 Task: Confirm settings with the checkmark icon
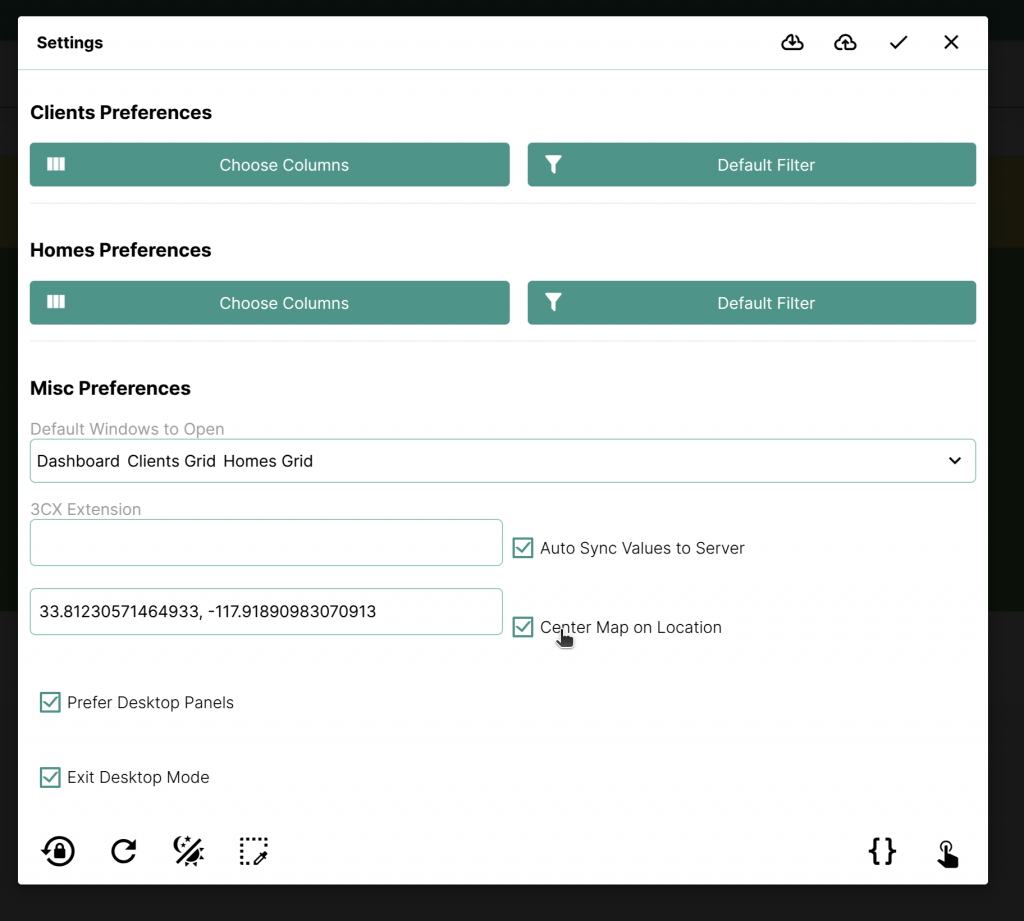(898, 42)
